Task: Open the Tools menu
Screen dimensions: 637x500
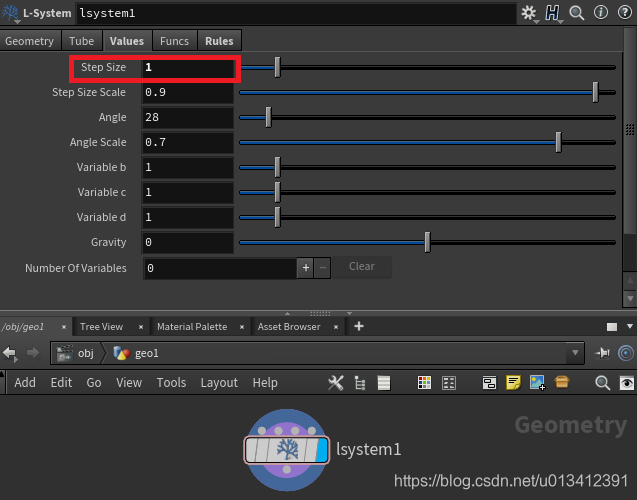Action: (171, 383)
